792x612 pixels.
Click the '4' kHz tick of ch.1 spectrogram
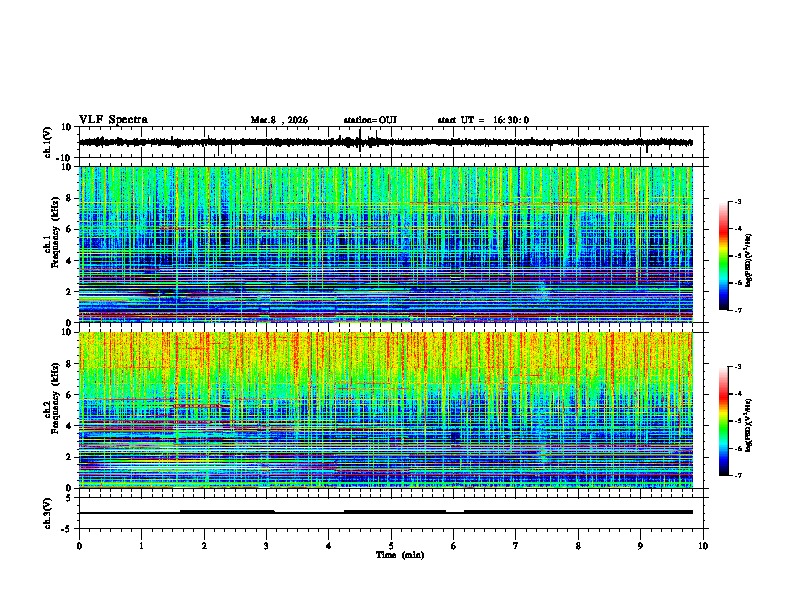[x=70, y=261]
